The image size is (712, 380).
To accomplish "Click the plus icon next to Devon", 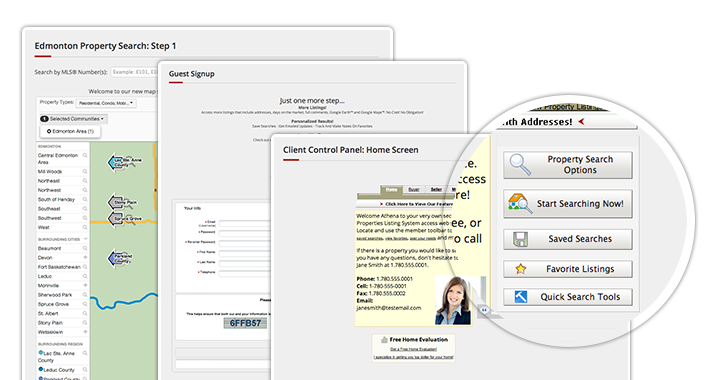I will point(85,257).
